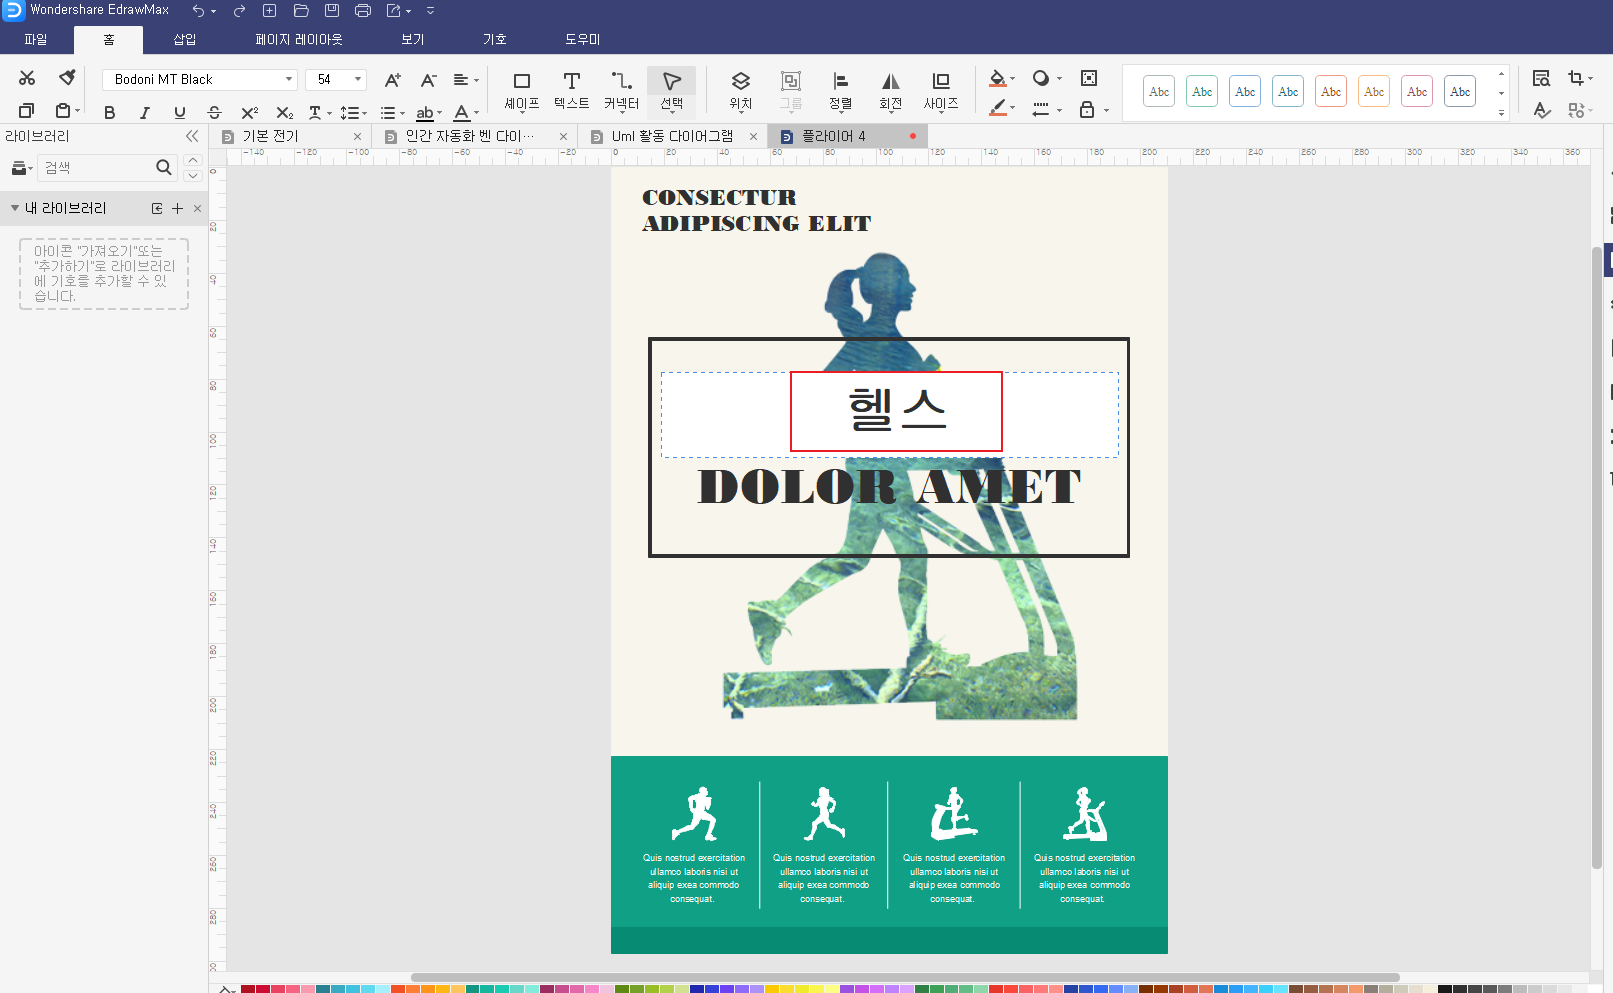Screen dimensions: 1613x993
Task: Click the Lock icon
Action: click(1087, 109)
